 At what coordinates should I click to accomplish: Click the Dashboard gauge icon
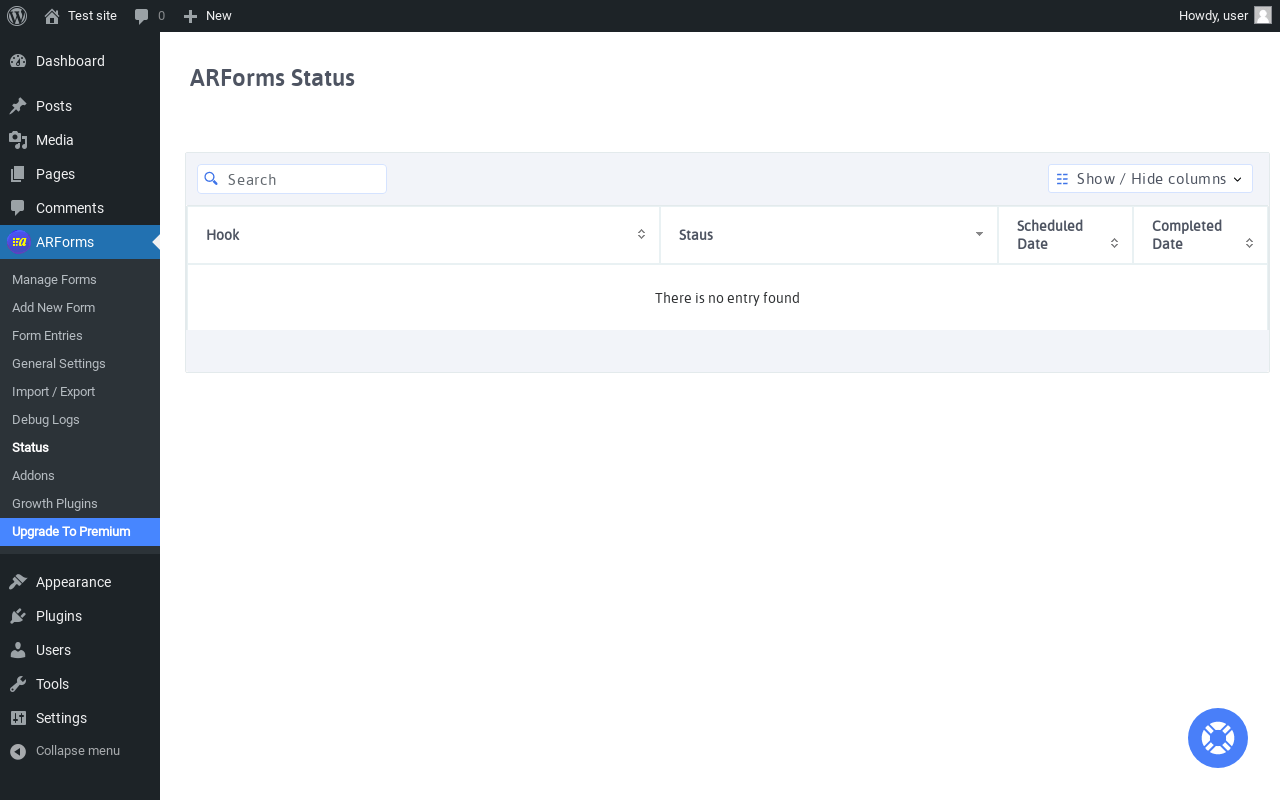point(18,61)
